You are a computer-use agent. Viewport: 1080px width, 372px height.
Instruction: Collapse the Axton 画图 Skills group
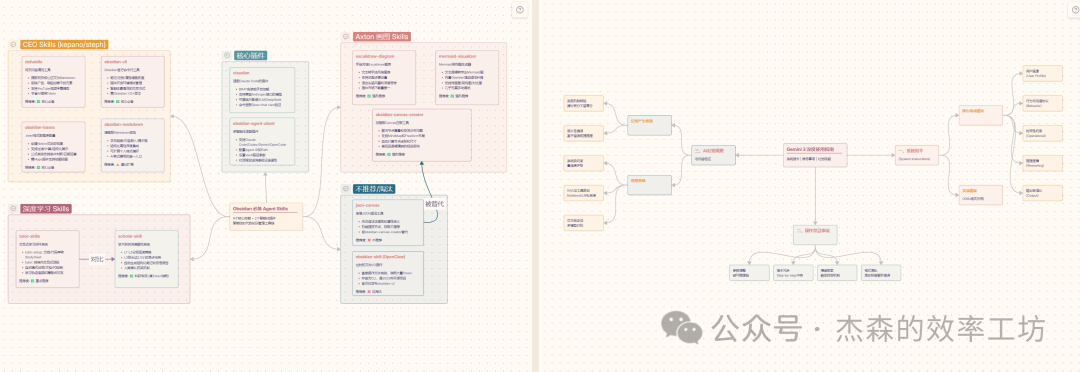(x=346, y=36)
